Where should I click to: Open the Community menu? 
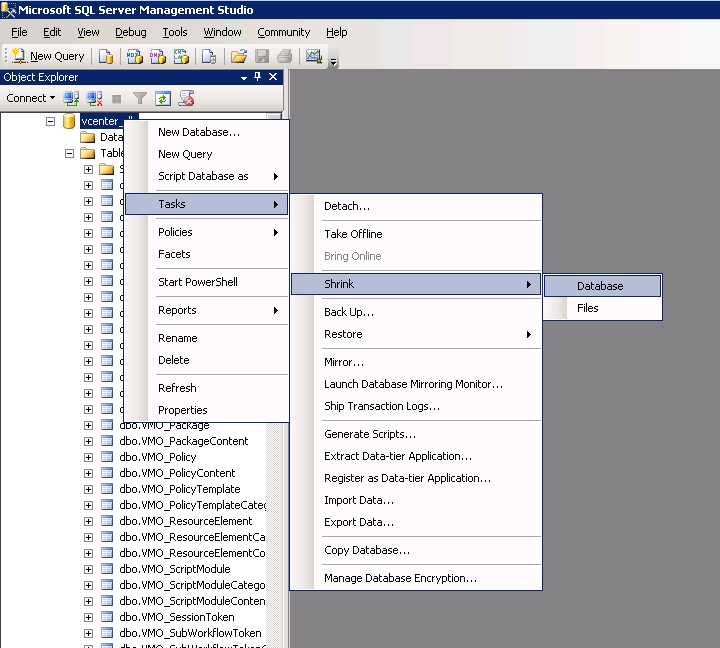284,32
